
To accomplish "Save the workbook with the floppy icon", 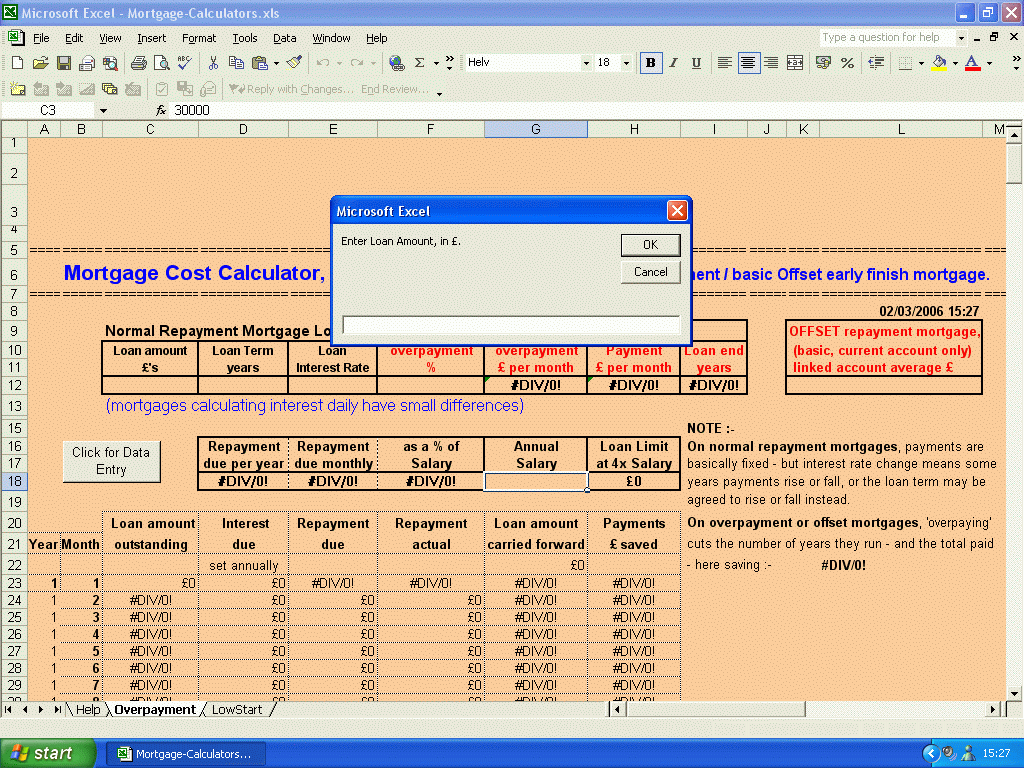I will tap(63, 63).
